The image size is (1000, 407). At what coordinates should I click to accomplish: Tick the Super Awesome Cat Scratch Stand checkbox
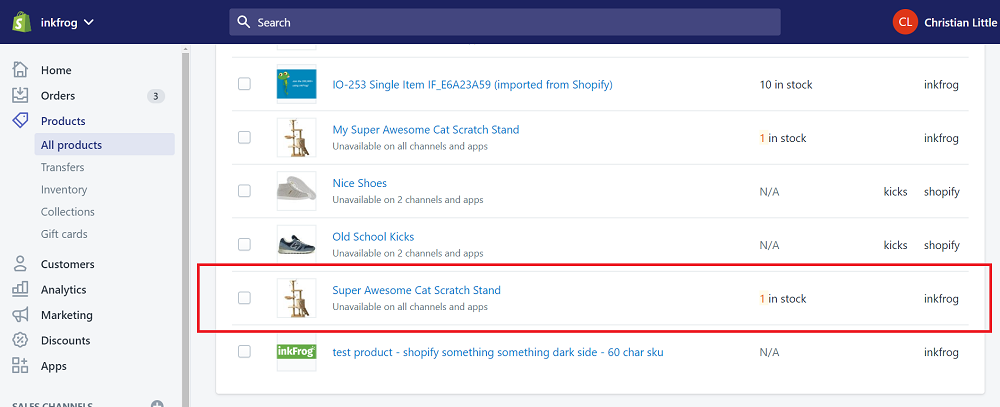tap(244, 298)
